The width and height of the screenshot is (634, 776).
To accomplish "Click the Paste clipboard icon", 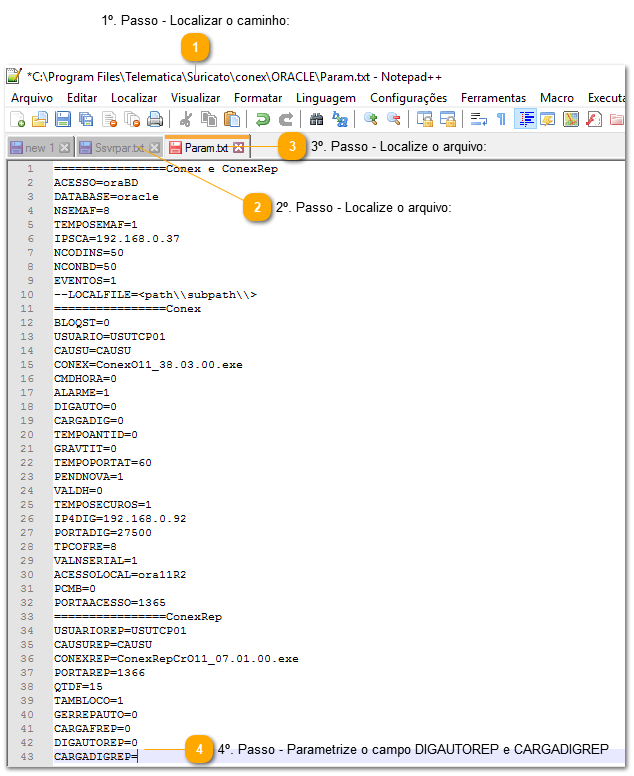I will (232, 119).
